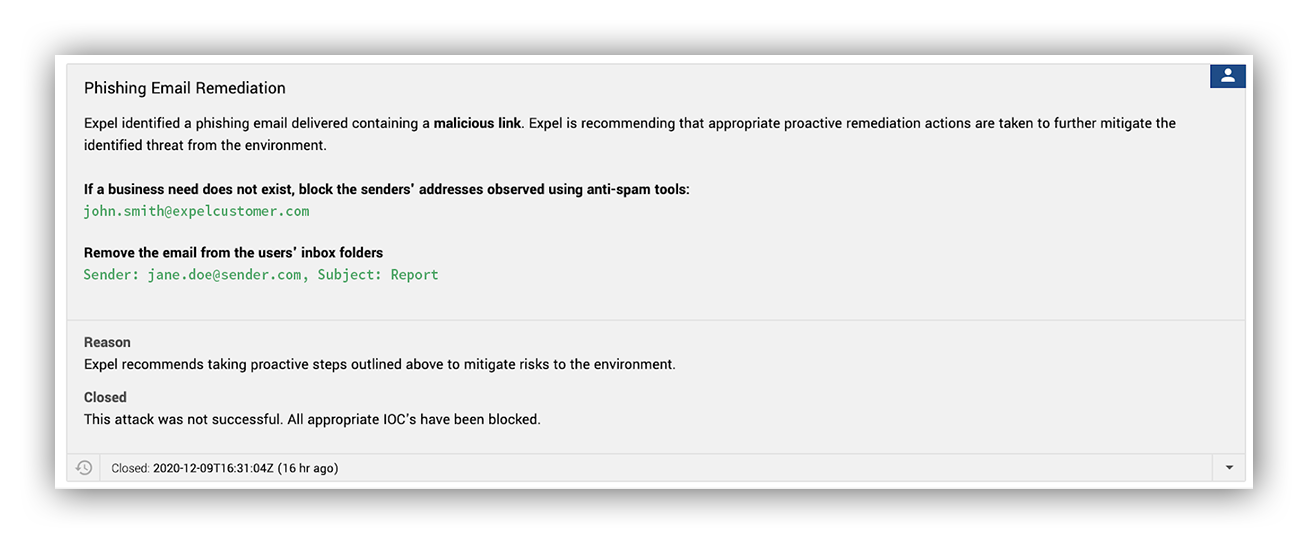Click the bold malicious link text

pos(477,124)
